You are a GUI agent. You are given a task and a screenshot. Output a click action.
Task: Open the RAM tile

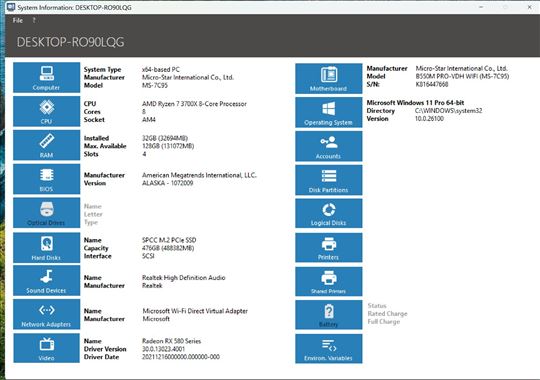click(46, 145)
